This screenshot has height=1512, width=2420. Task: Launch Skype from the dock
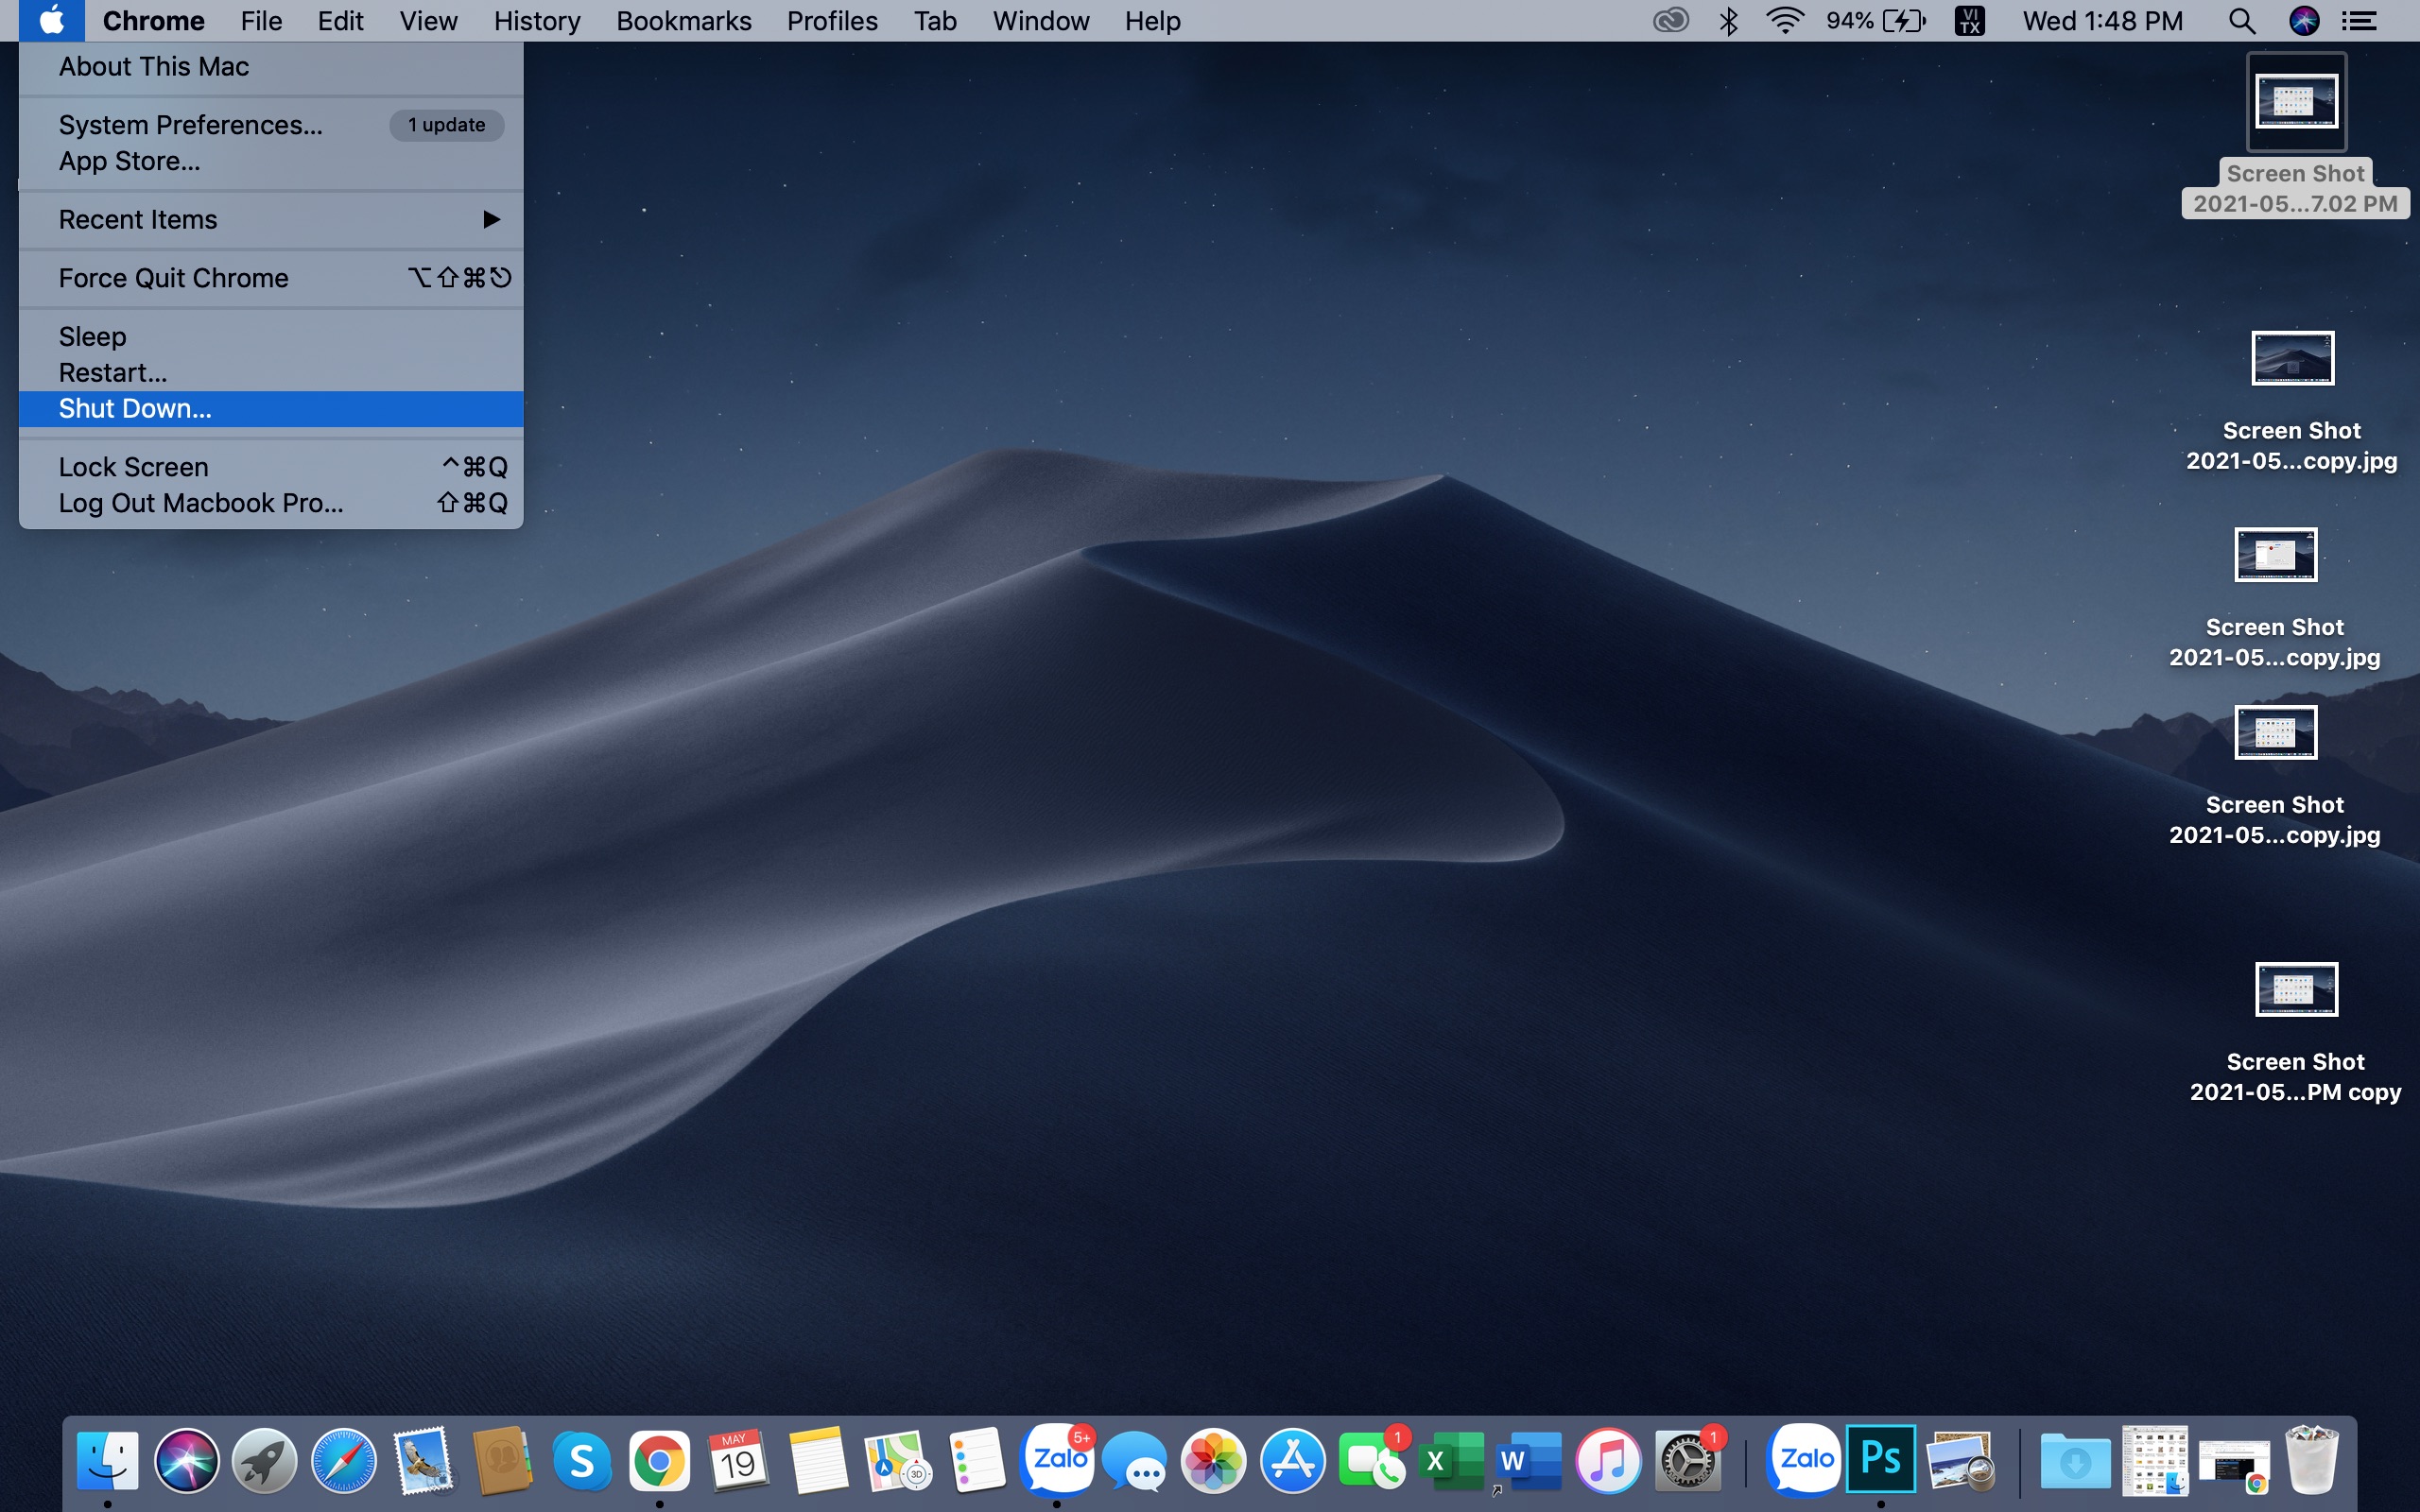[x=581, y=1462]
